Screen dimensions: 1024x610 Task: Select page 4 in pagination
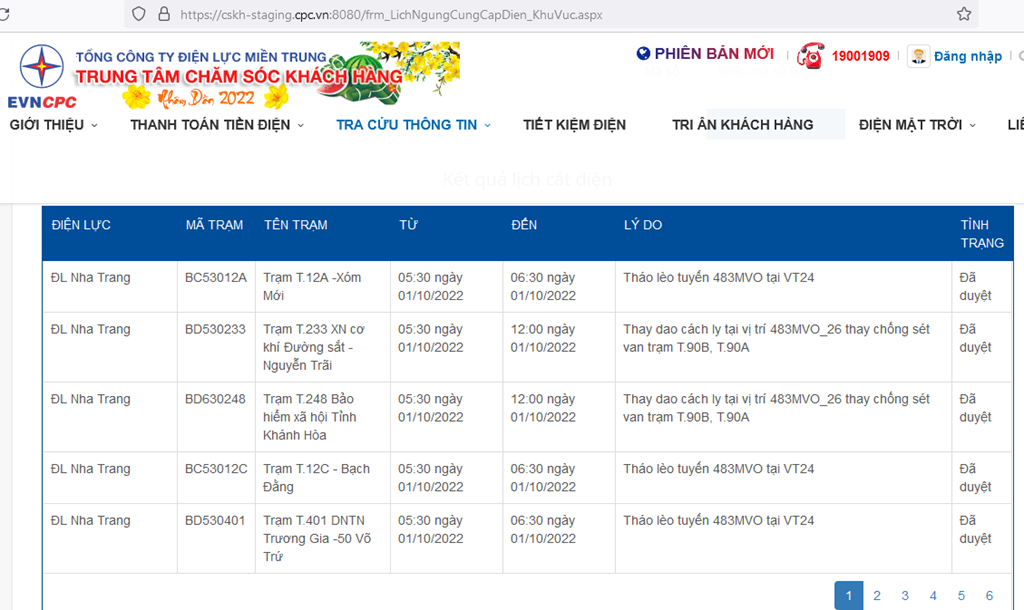pos(933,596)
